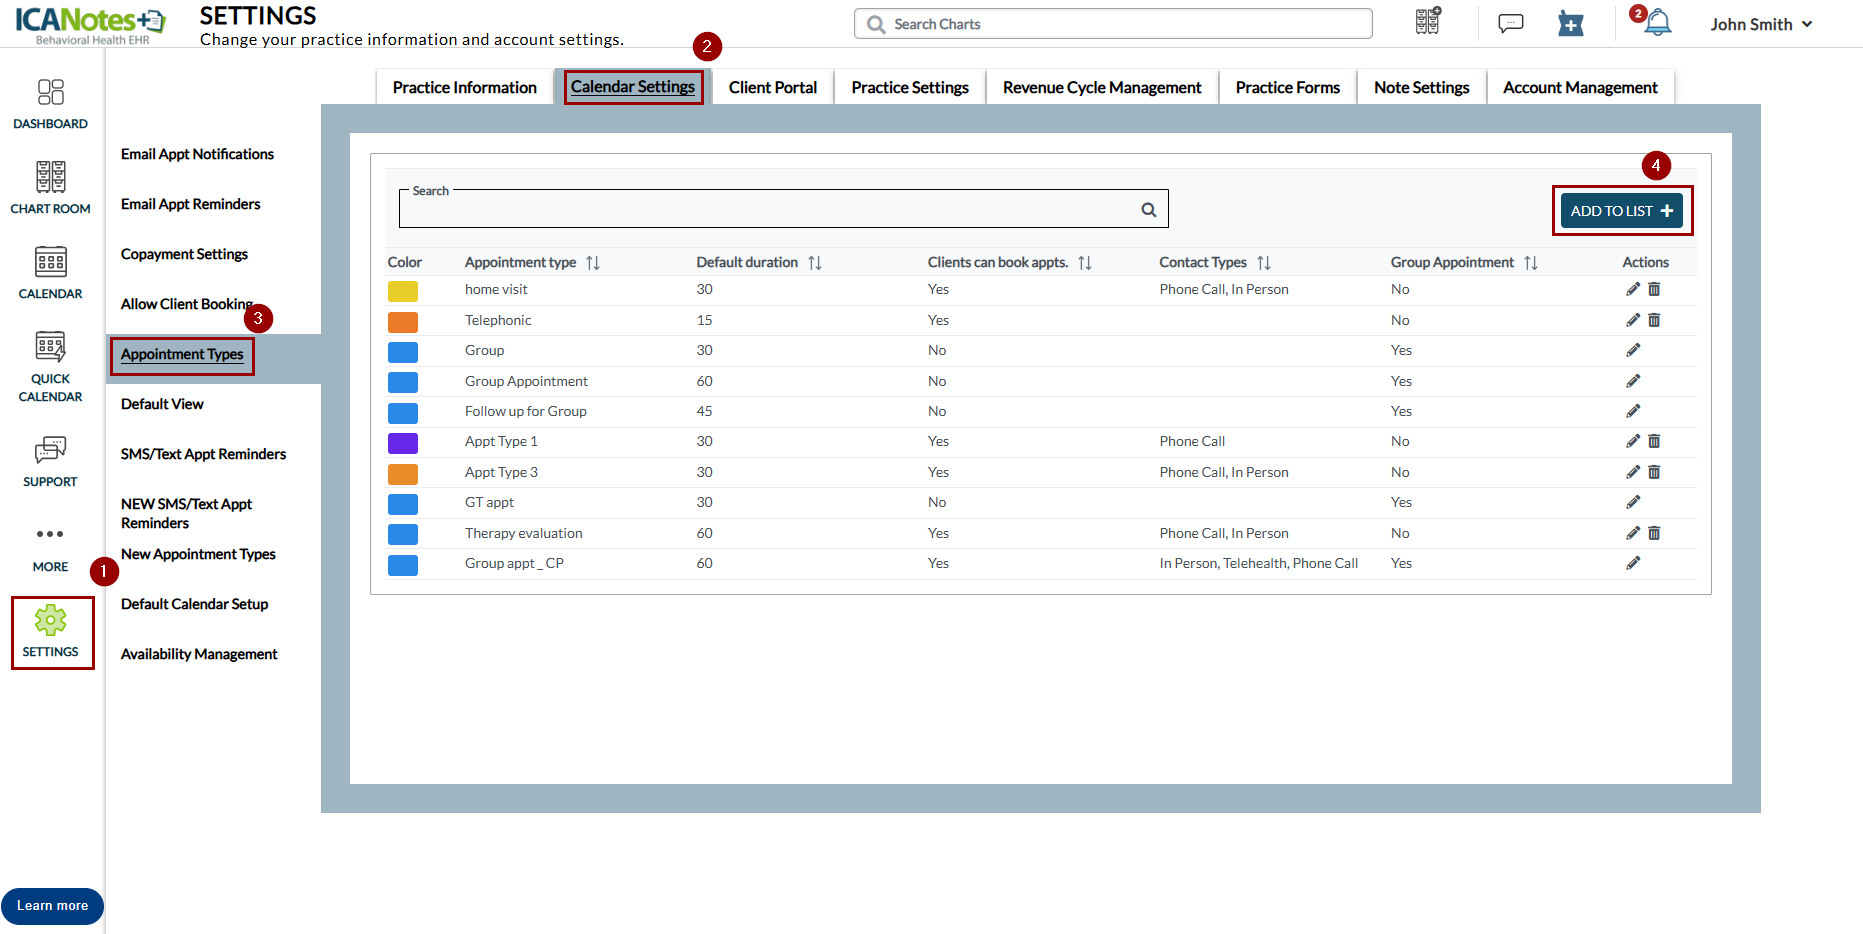Switch to Note Settings tab
The width and height of the screenshot is (1863, 934).
pos(1422,87)
